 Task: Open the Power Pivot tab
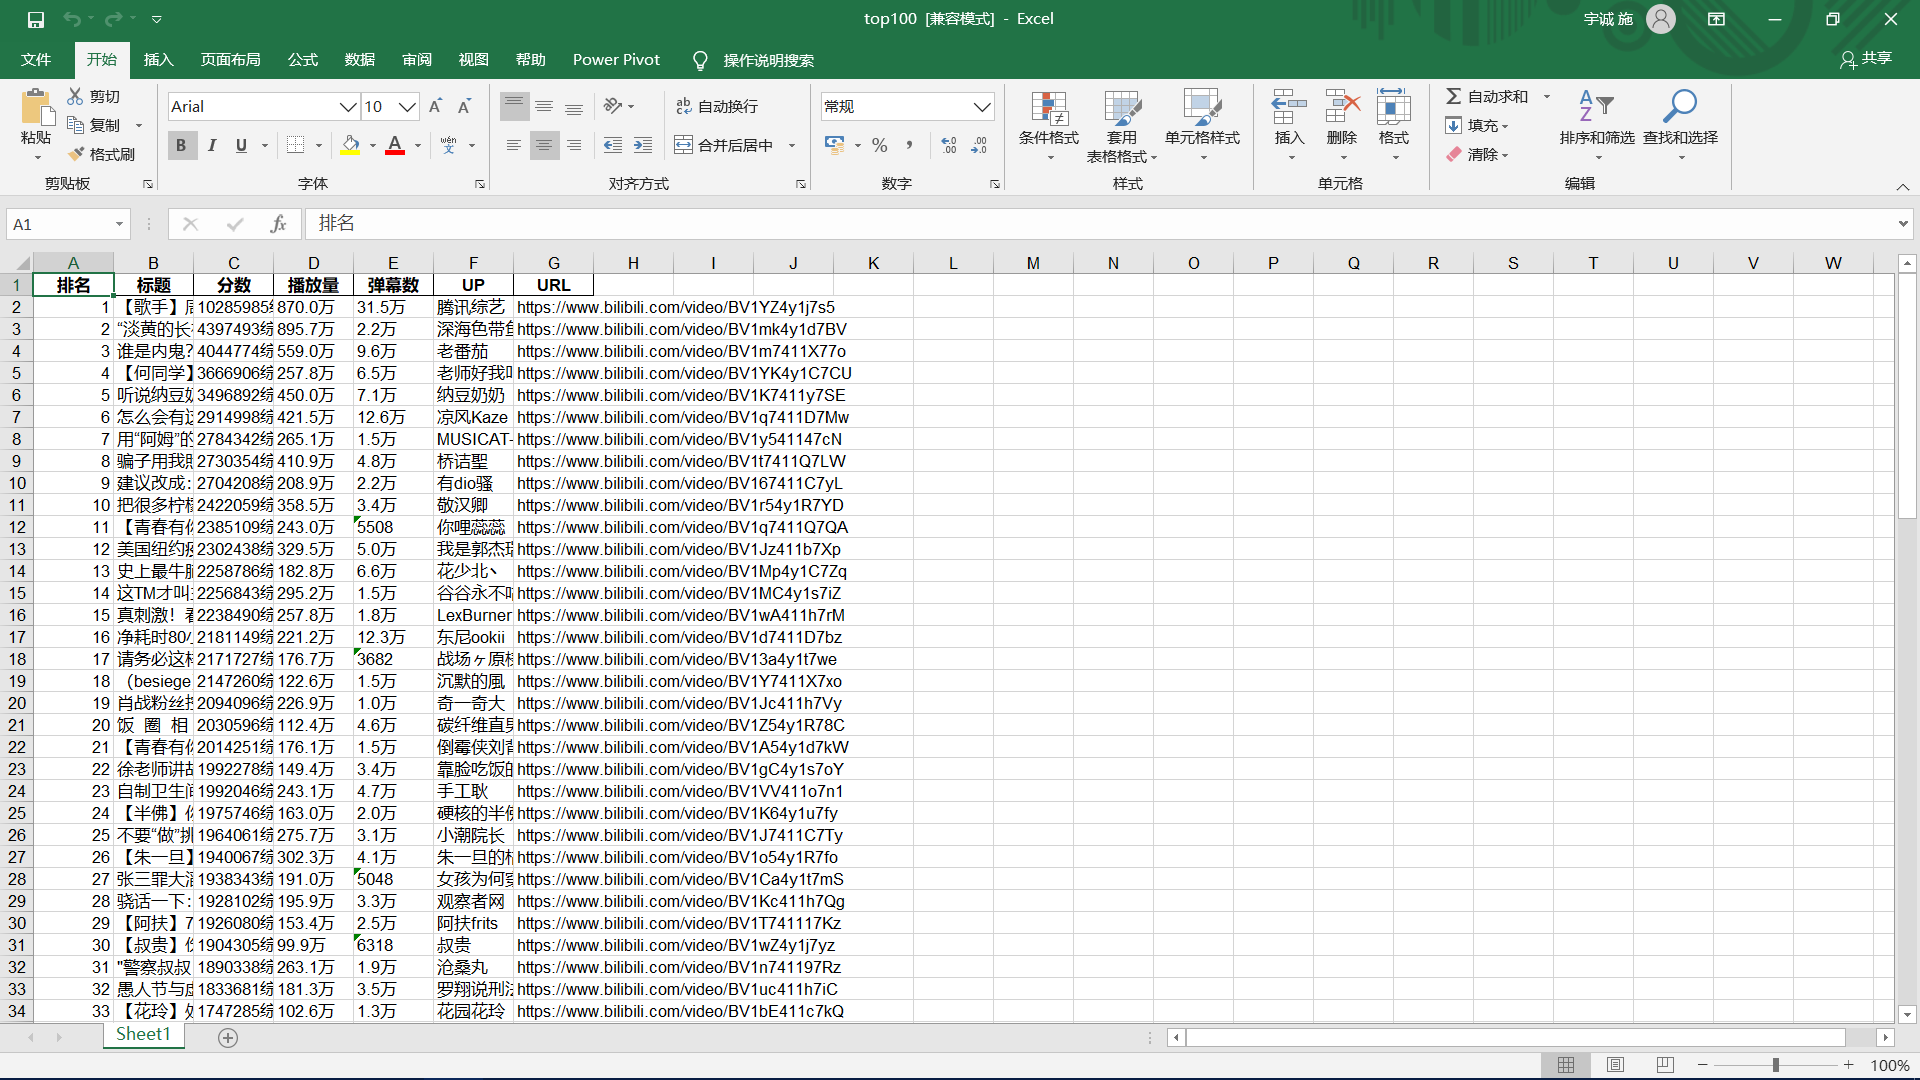click(616, 60)
